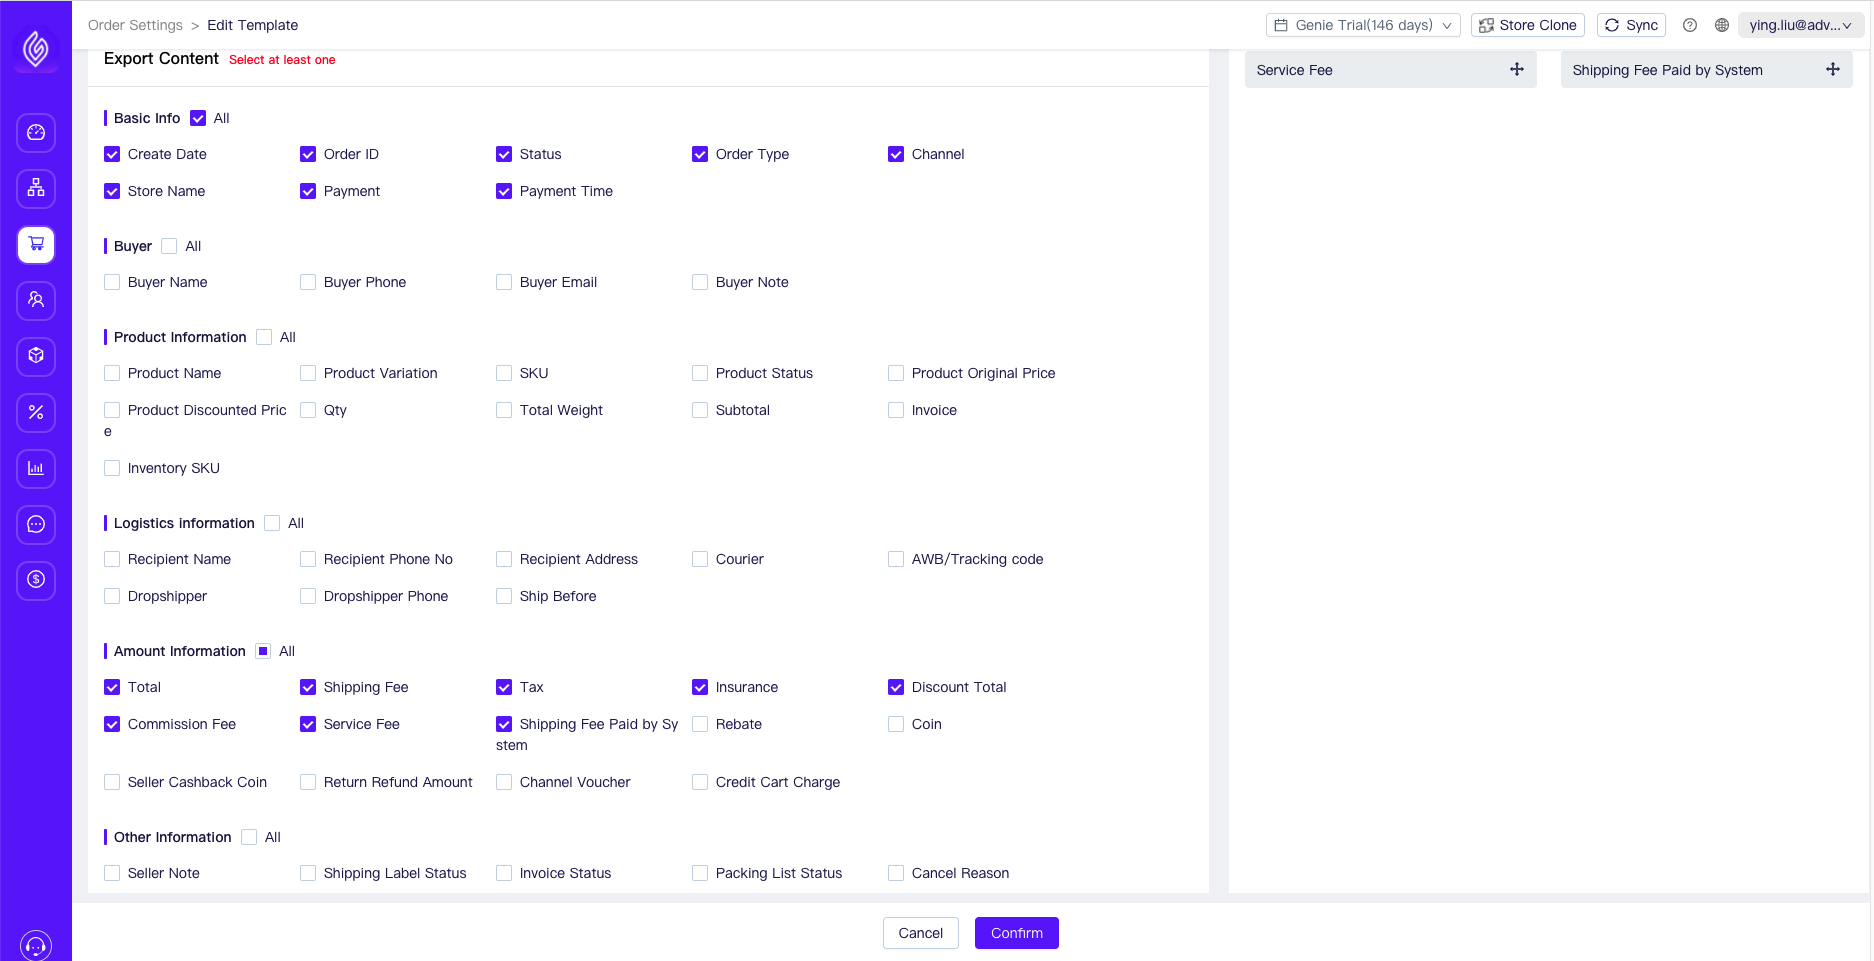Viewport: 1874px width, 961px height.
Task: Open the Genie logo home icon
Action: coord(36,48)
